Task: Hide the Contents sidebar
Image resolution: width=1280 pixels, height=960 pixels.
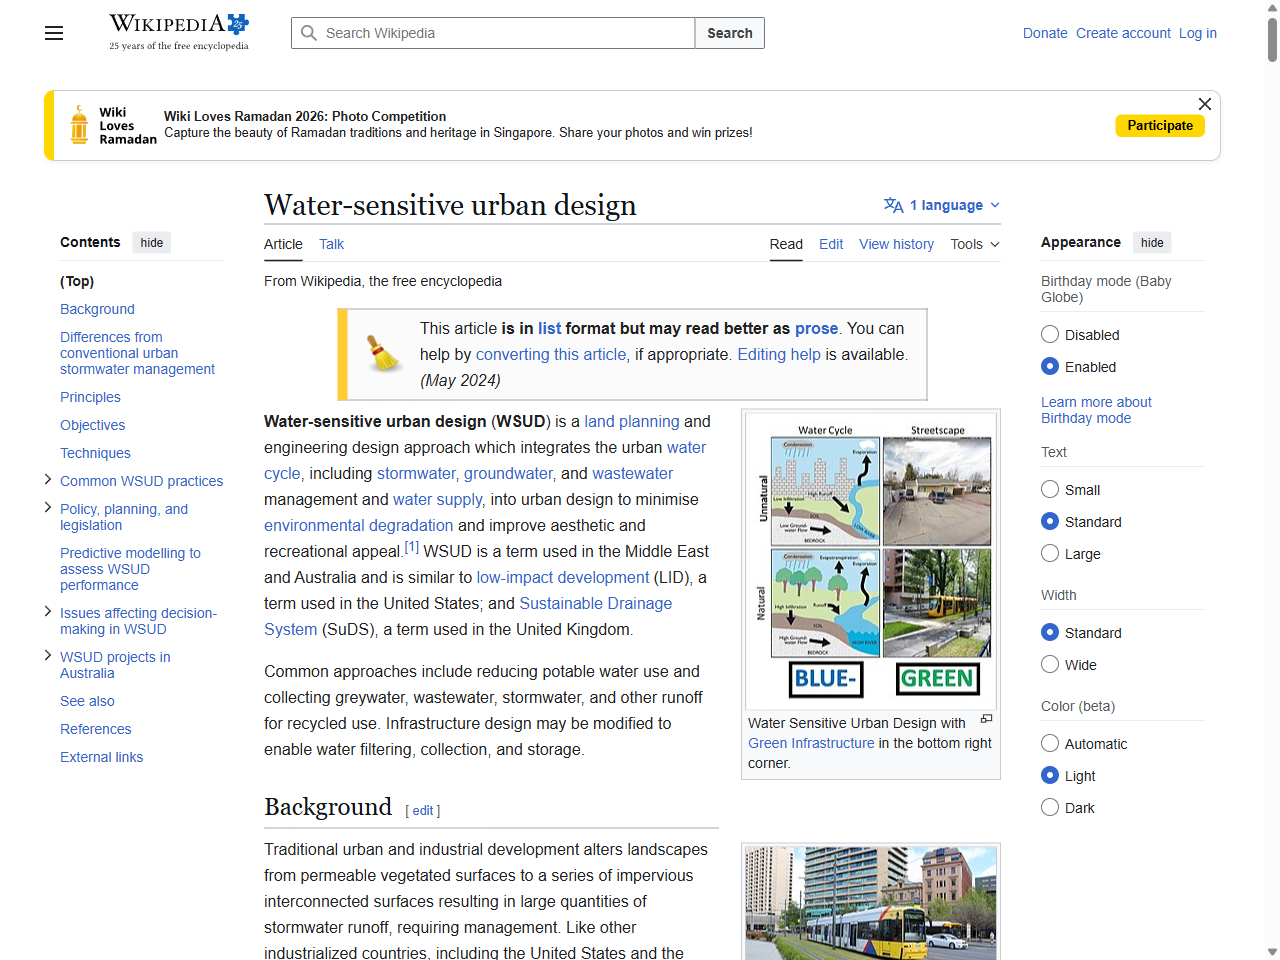Action: (x=151, y=242)
